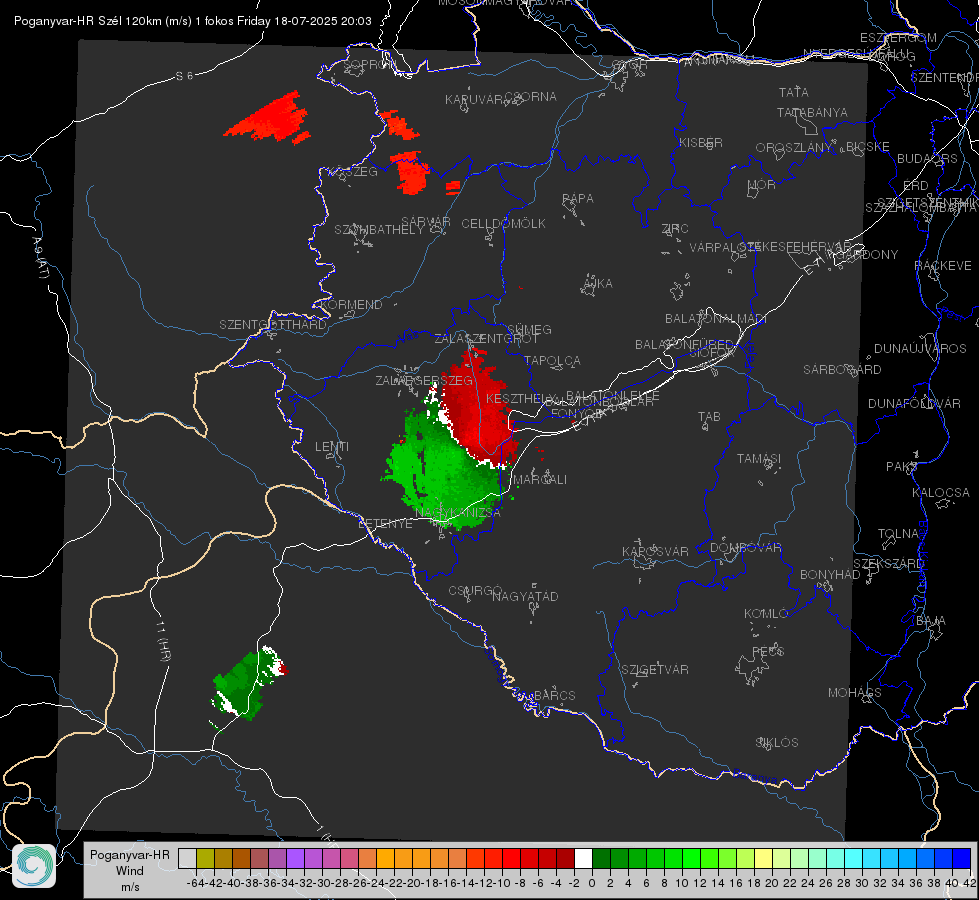979x900 pixels.
Task: Click the SUMEG label
Action: click(529, 330)
